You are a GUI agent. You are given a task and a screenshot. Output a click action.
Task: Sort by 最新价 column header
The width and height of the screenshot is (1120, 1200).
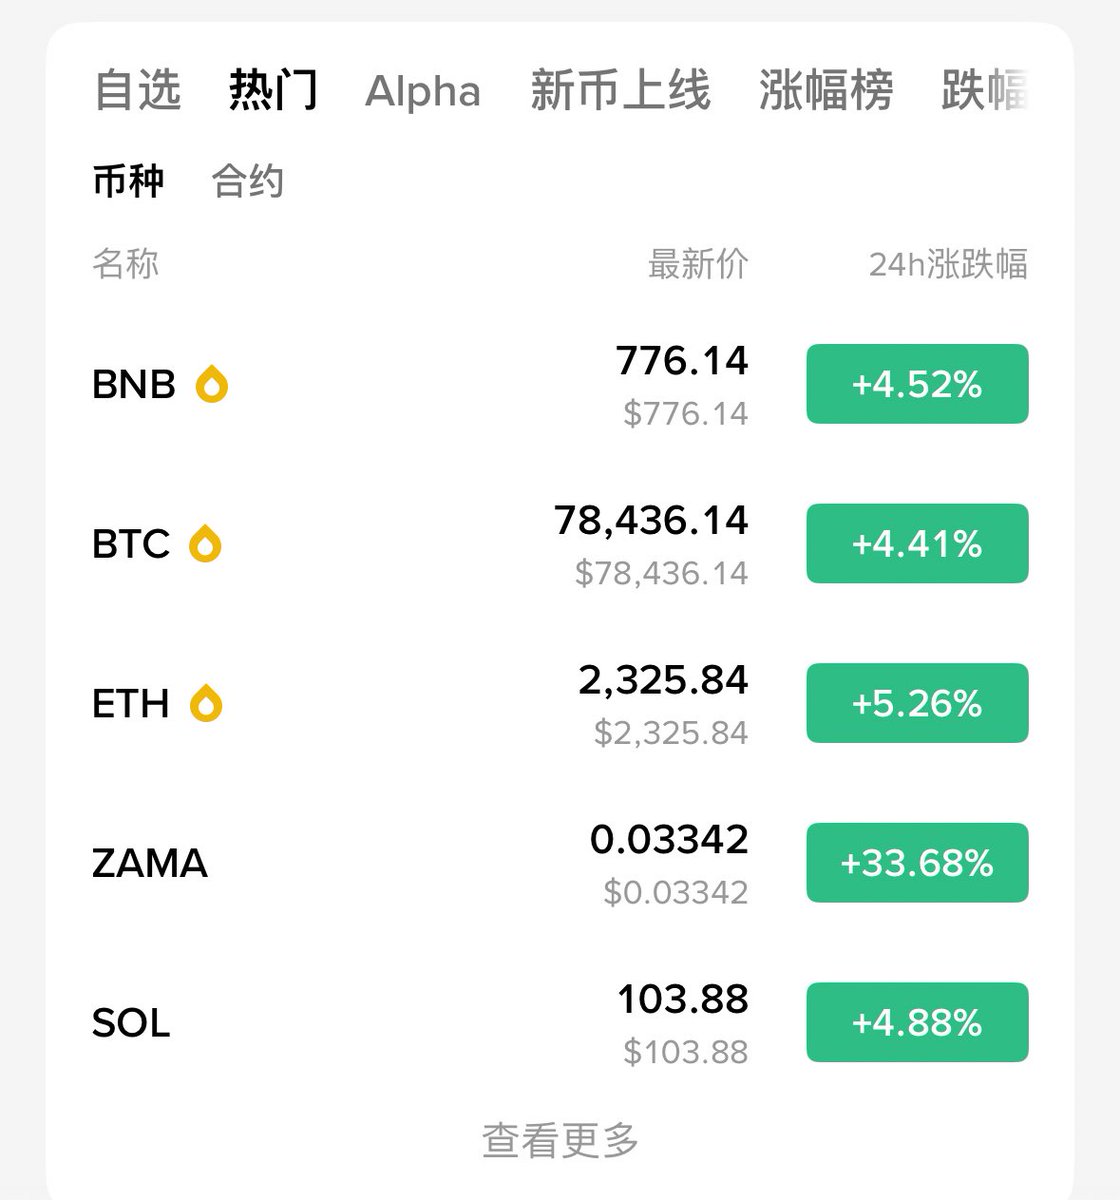click(697, 265)
